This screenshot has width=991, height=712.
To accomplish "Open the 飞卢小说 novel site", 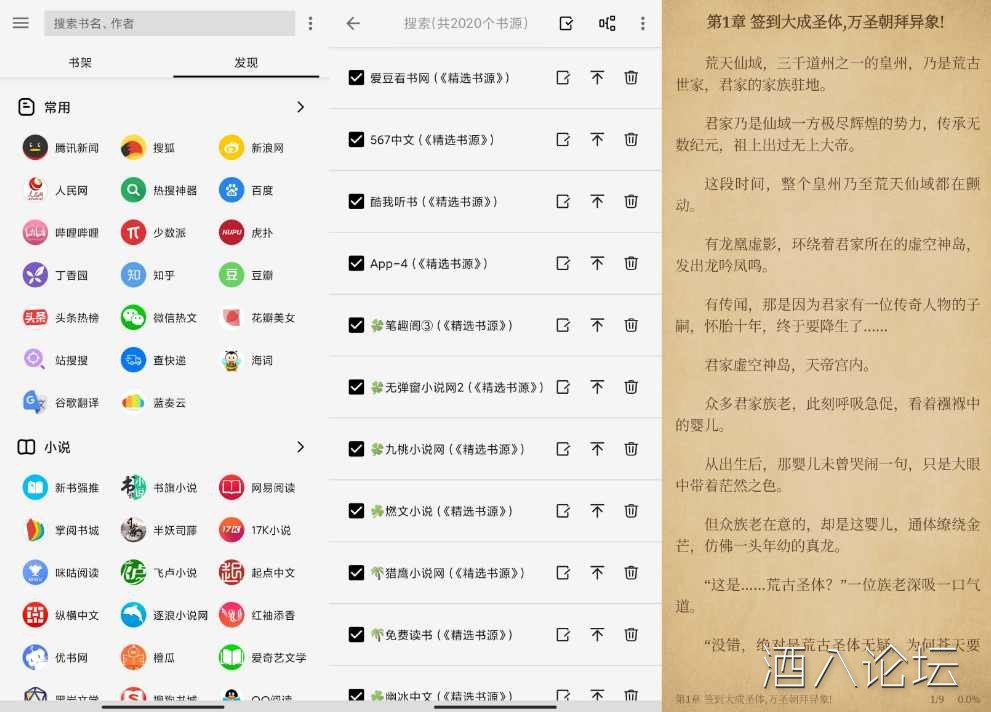I will pos(159,572).
